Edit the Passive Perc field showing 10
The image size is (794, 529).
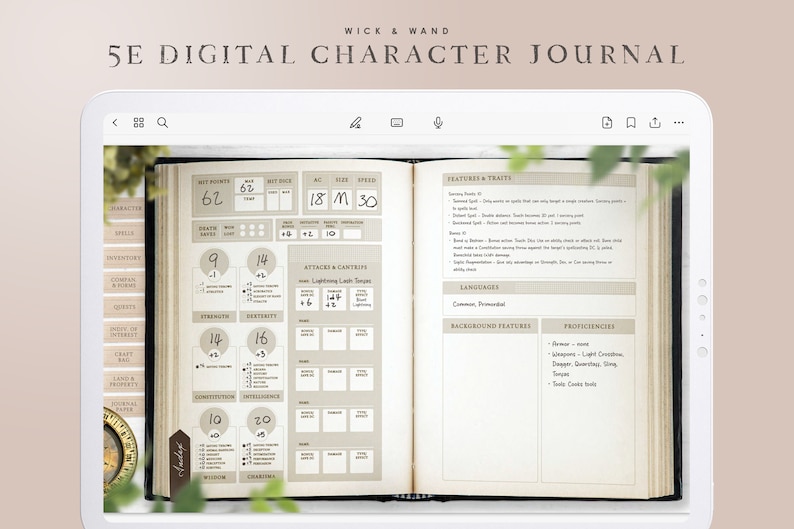point(330,234)
